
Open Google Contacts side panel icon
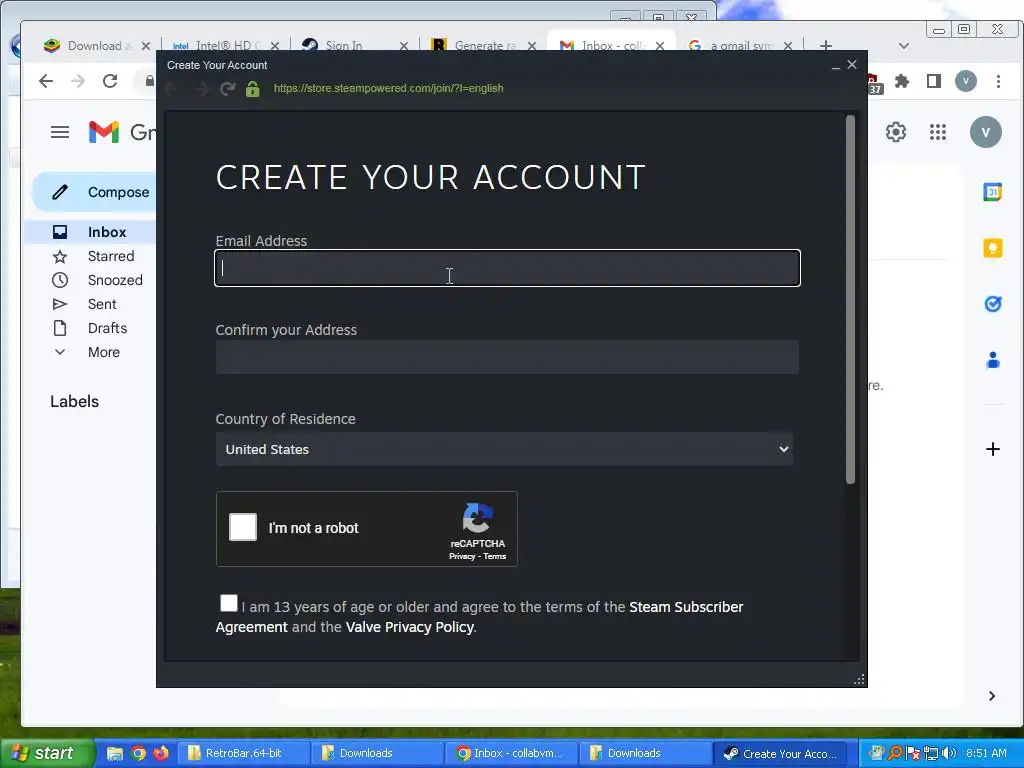[x=993, y=360]
